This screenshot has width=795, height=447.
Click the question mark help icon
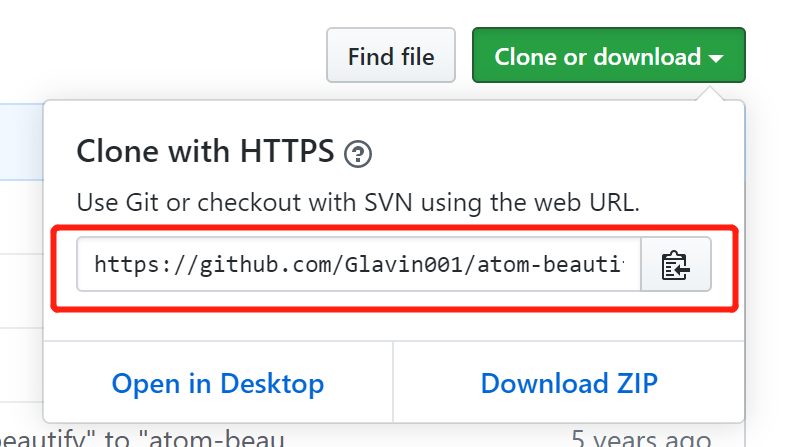[357, 154]
